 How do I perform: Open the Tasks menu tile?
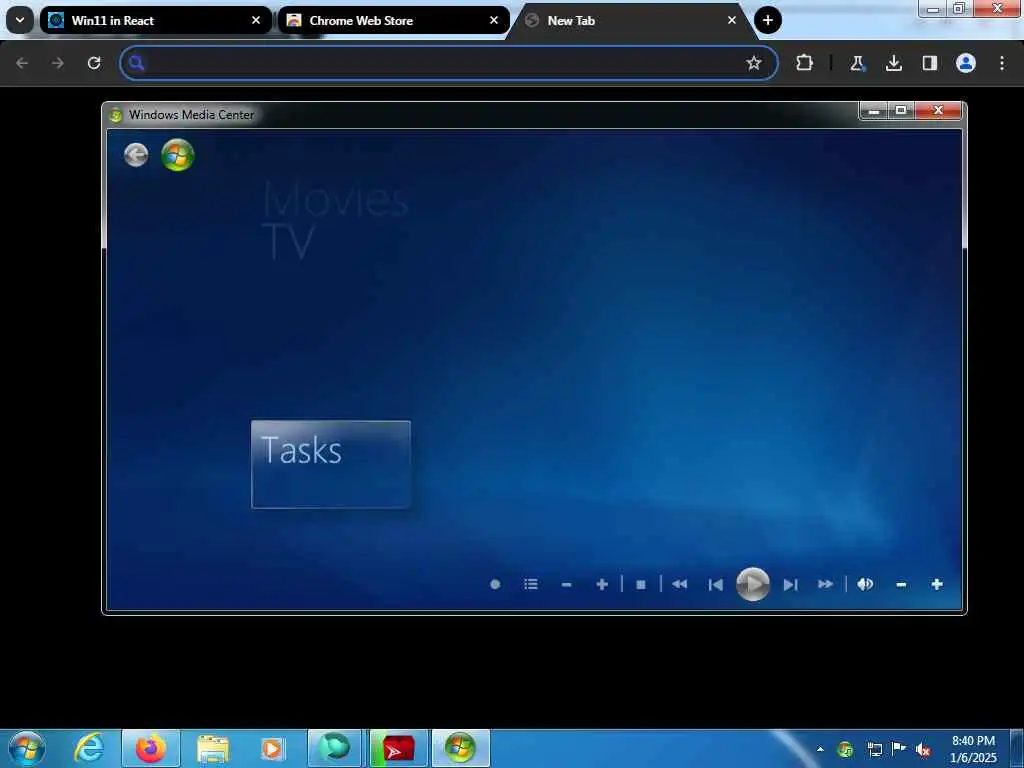pyautogui.click(x=331, y=464)
